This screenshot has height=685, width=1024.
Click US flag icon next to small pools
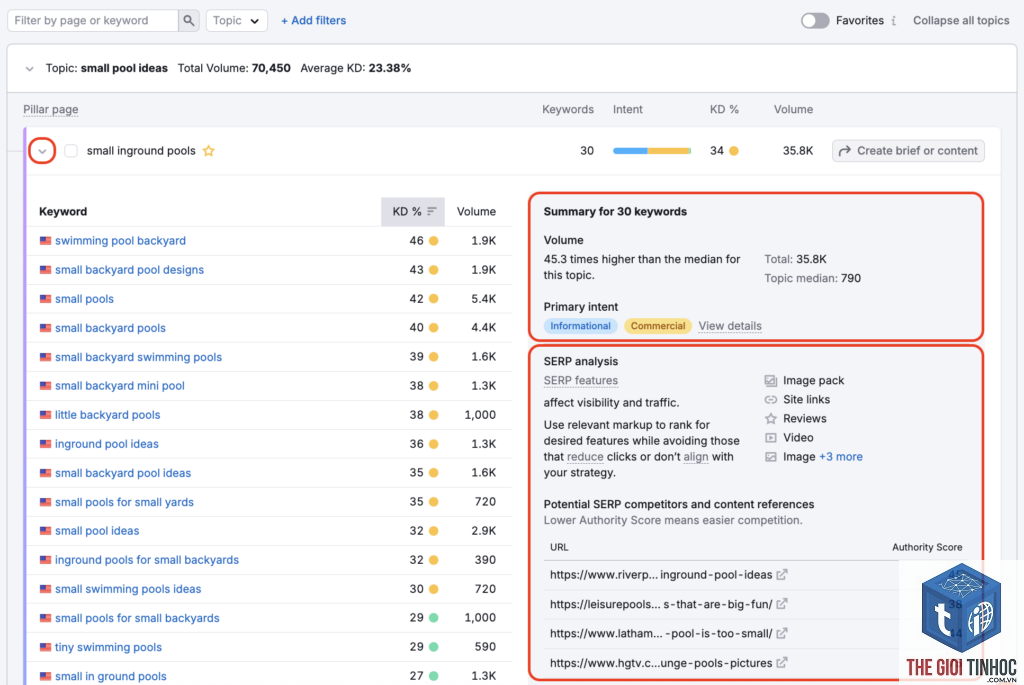pos(45,298)
